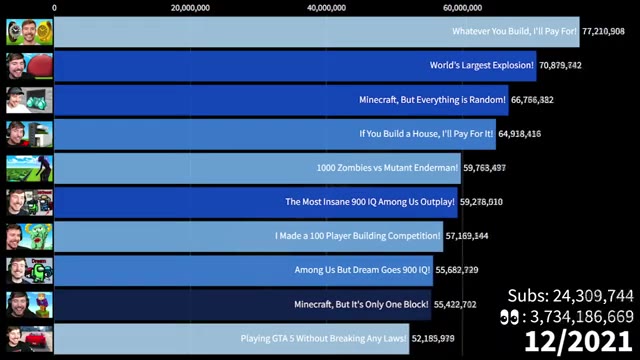Click the World's Largest Explosion bar label
Viewport: 640px width, 360px height.
point(482,65)
